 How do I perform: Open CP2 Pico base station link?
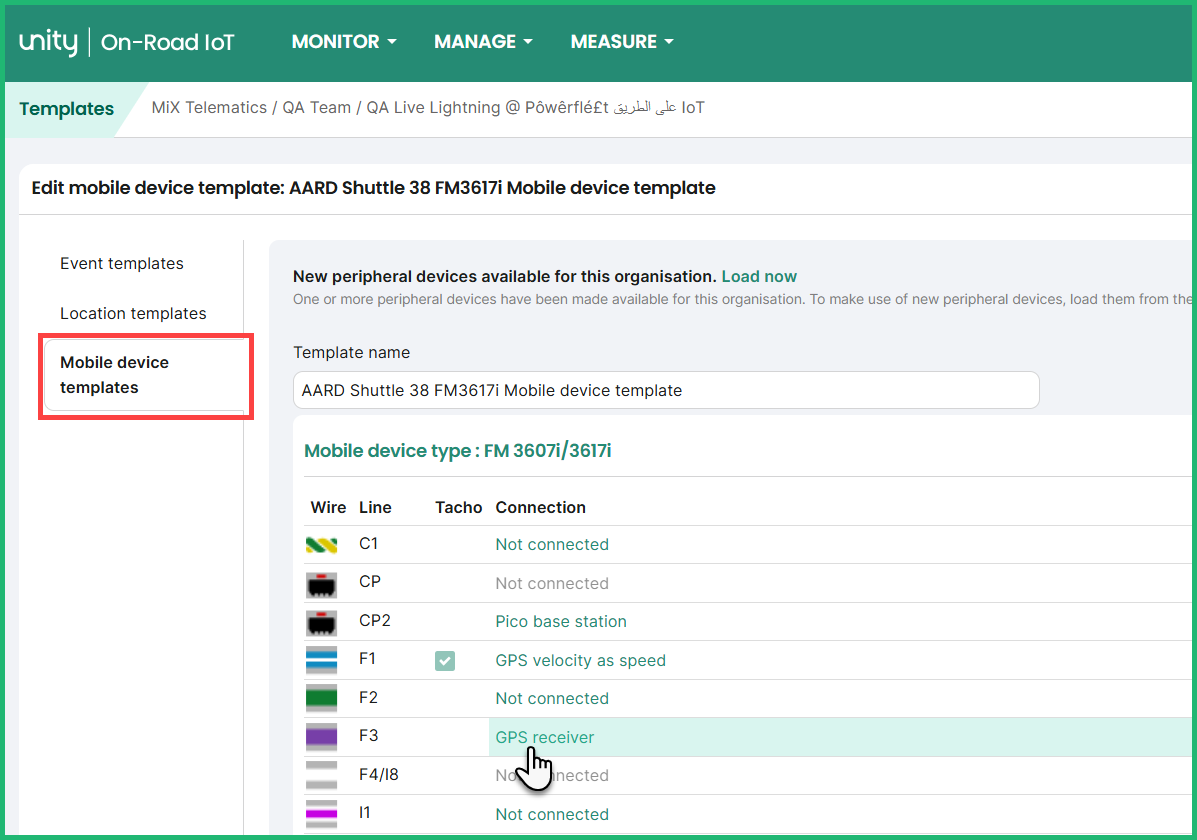[x=560, y=622]
